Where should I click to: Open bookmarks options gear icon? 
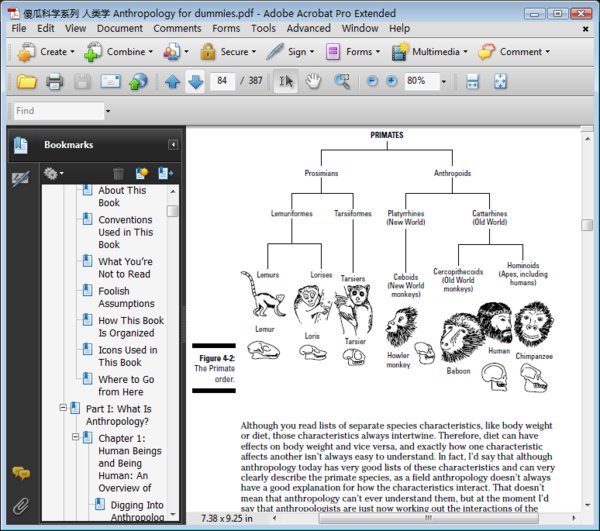[53, 173]
